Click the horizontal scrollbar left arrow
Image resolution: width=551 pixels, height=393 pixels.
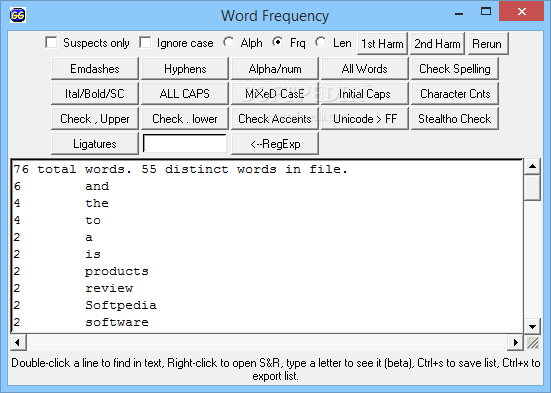[x=18, y=342]
